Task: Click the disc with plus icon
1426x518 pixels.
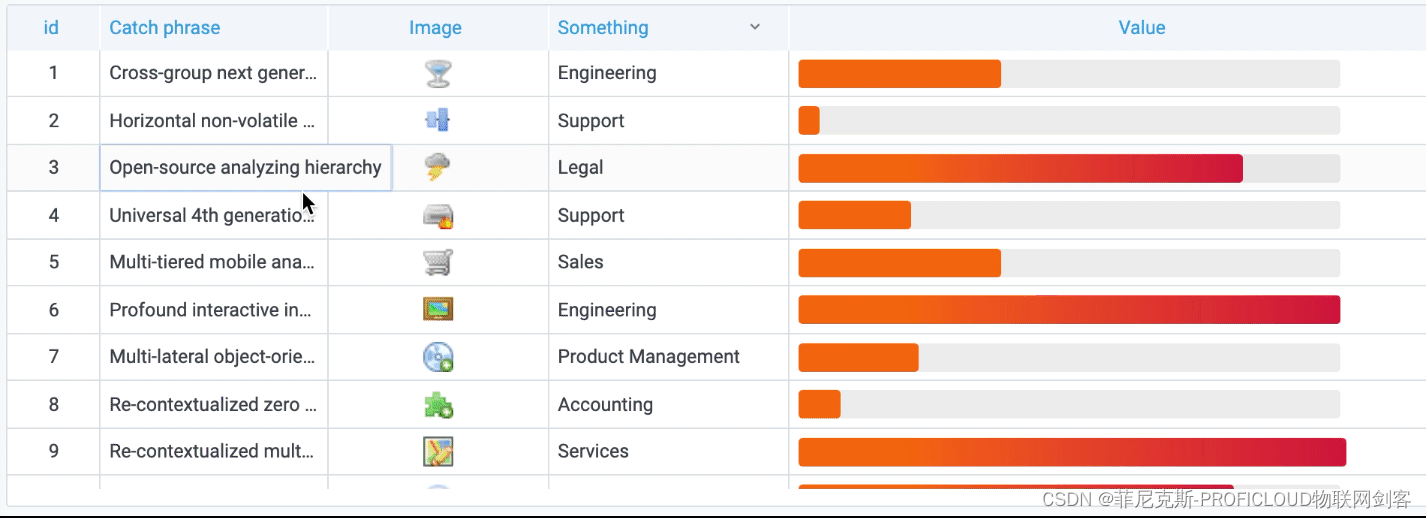Action: [438, 357]
